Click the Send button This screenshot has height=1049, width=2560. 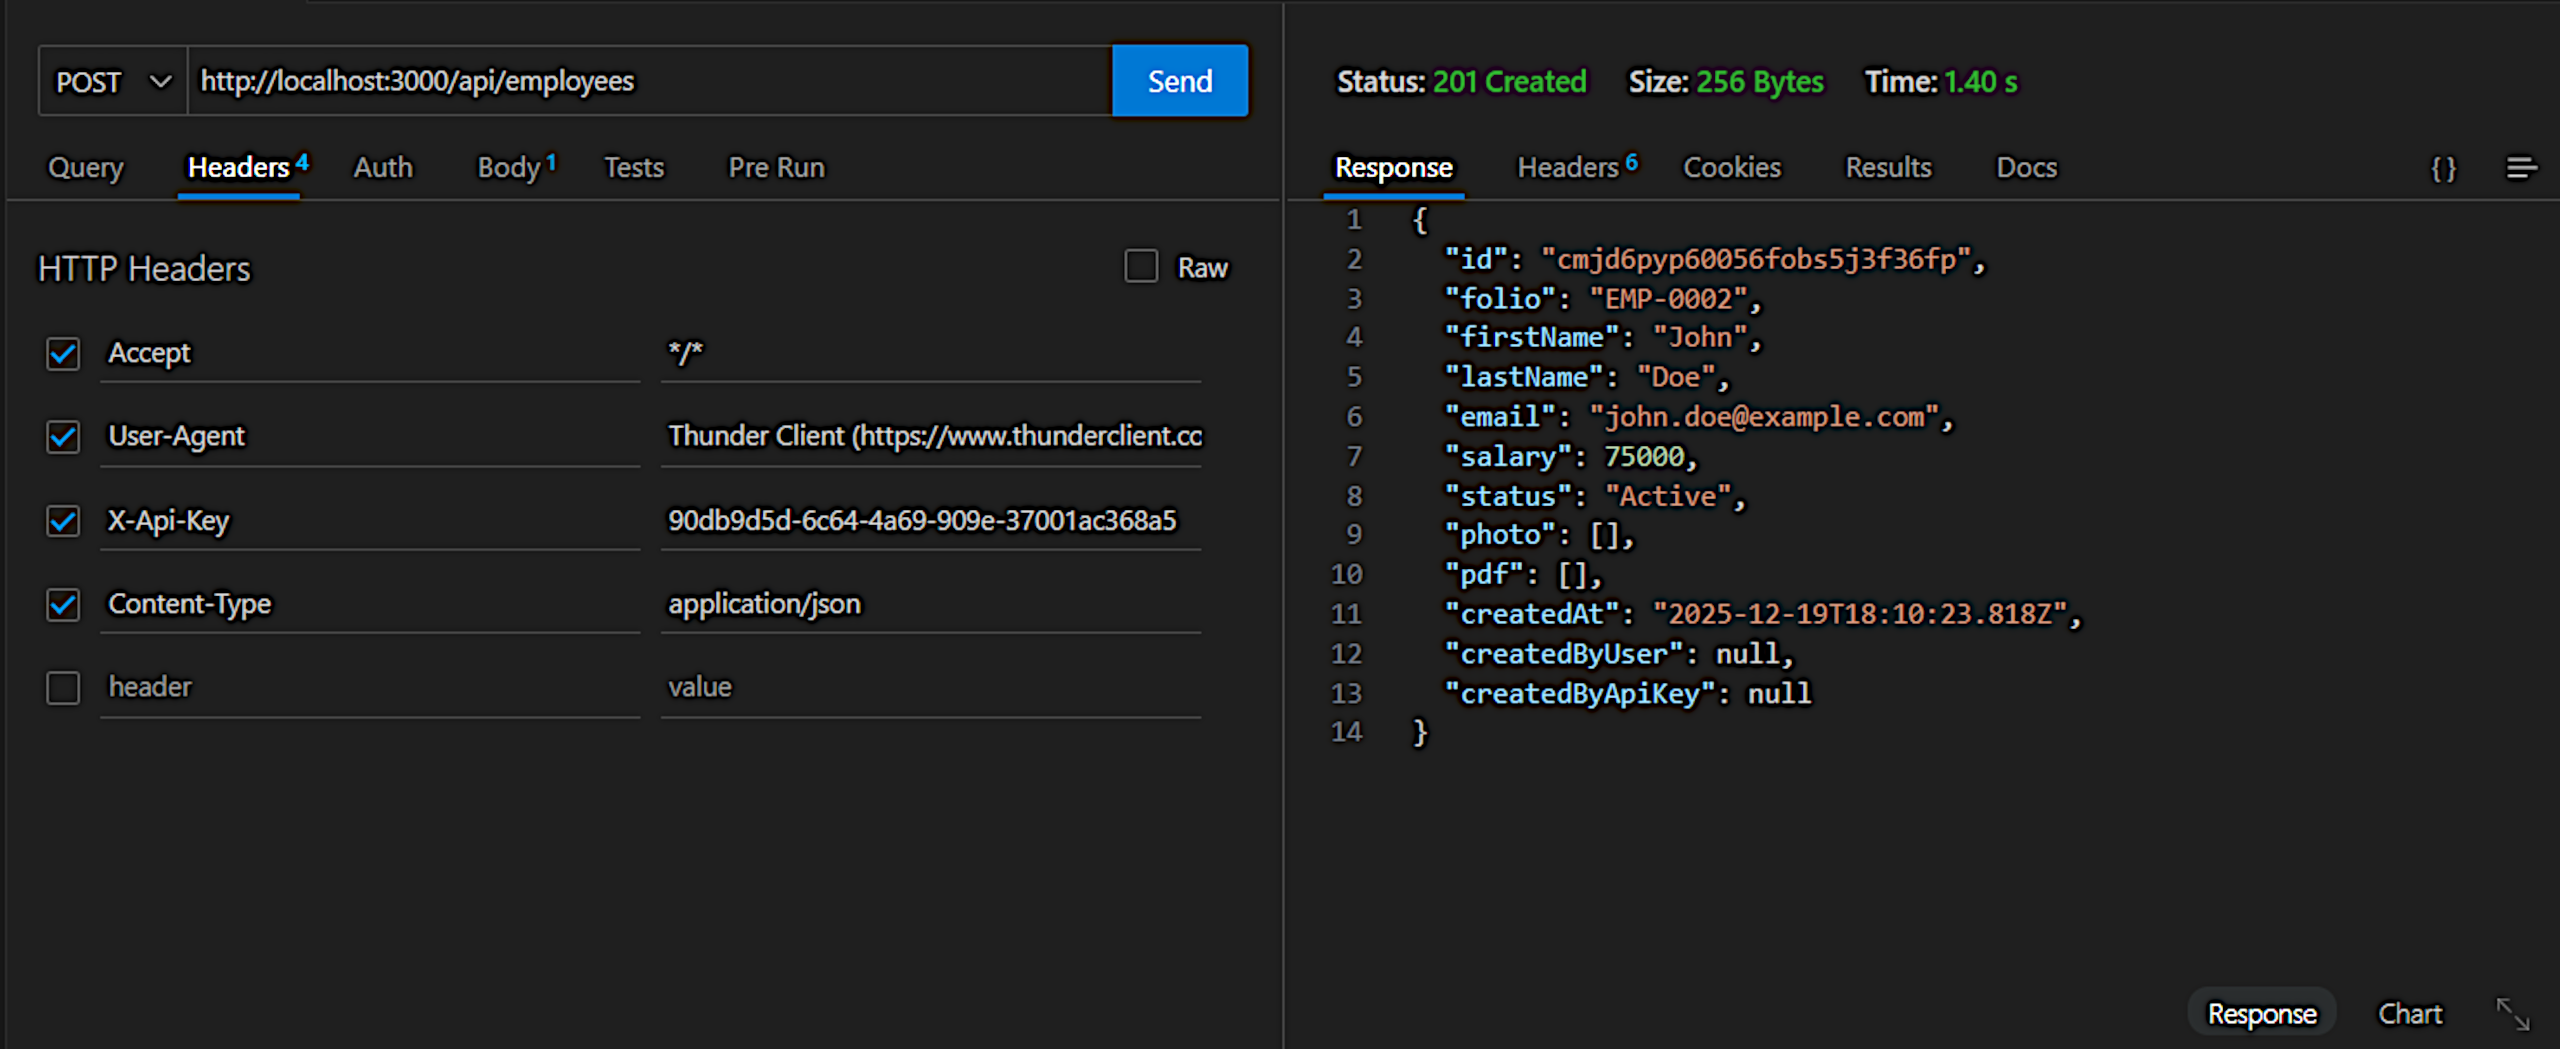click(1179, 81)
